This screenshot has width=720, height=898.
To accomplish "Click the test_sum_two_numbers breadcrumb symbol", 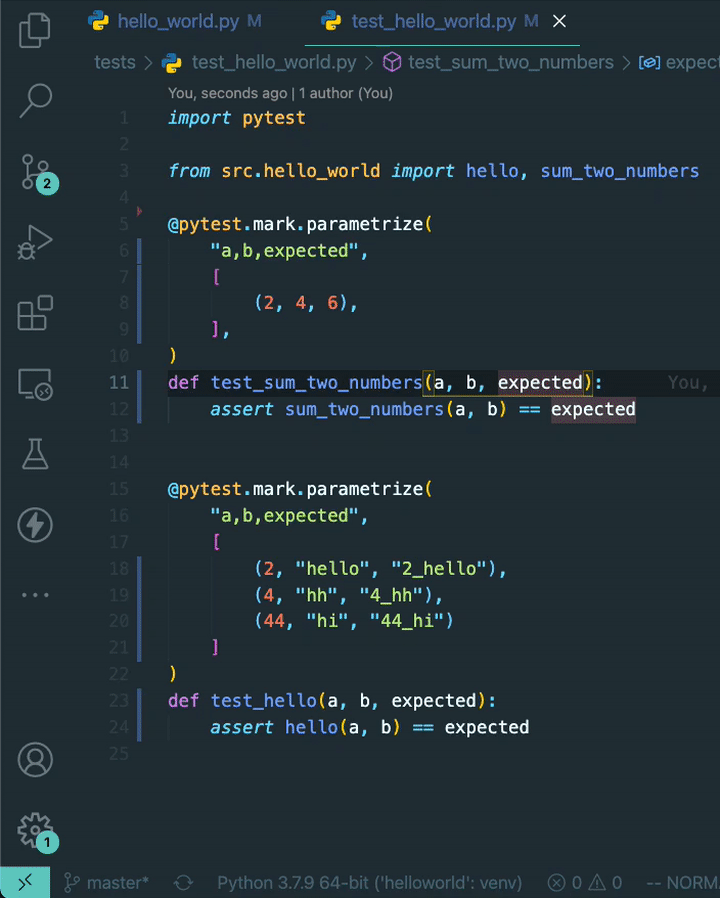I will point(510,62).
